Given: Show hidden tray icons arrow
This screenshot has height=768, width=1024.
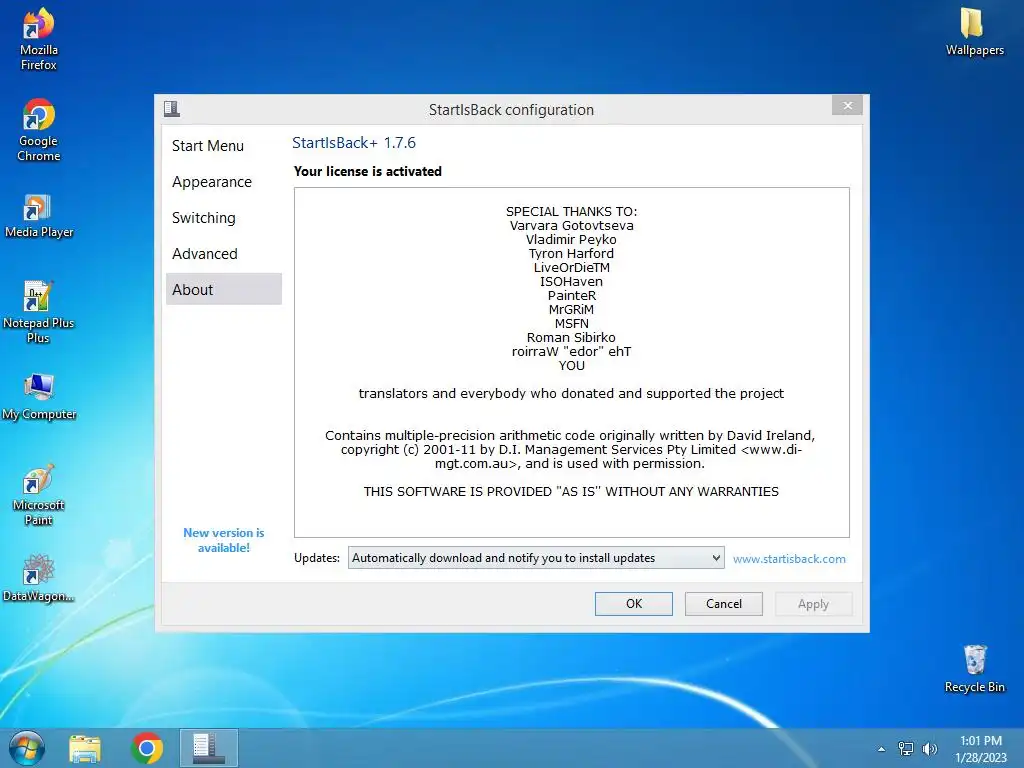Looking at the screenshot, I should (882, 749).
